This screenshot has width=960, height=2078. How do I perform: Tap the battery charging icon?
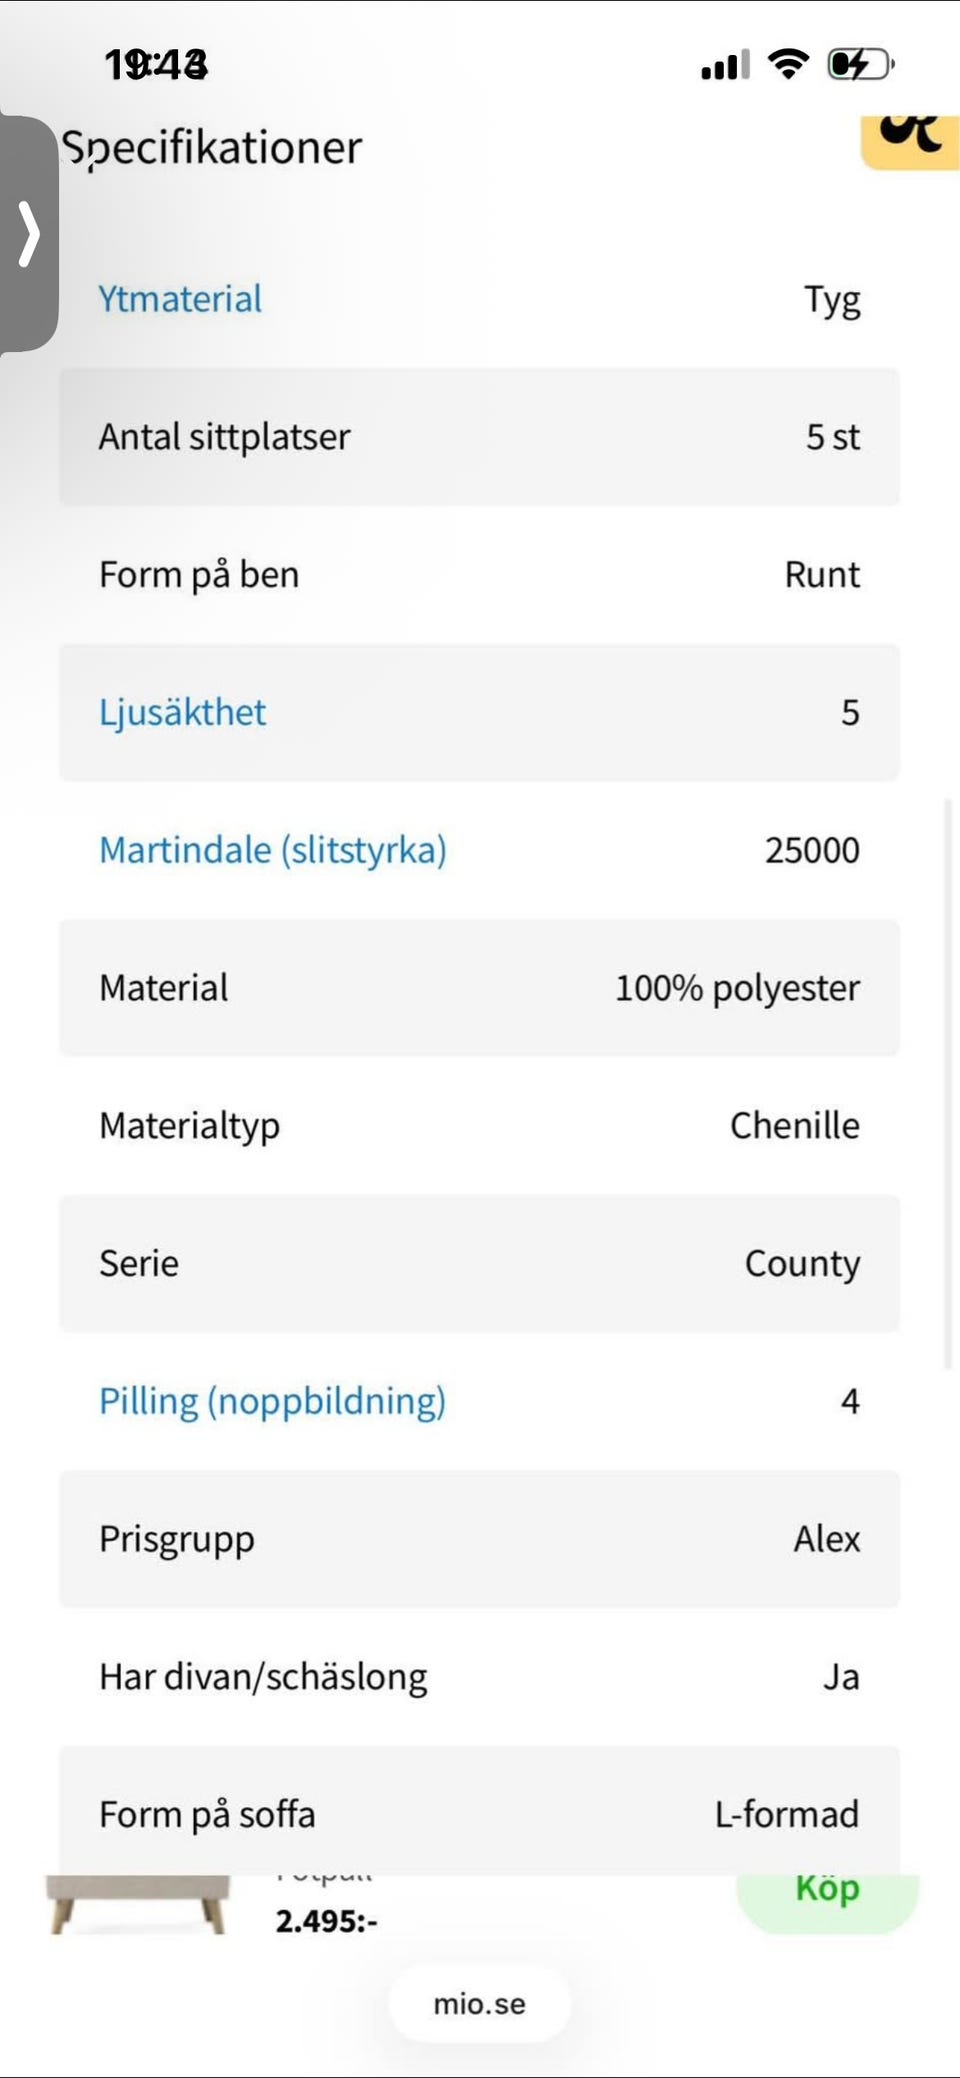859,65
